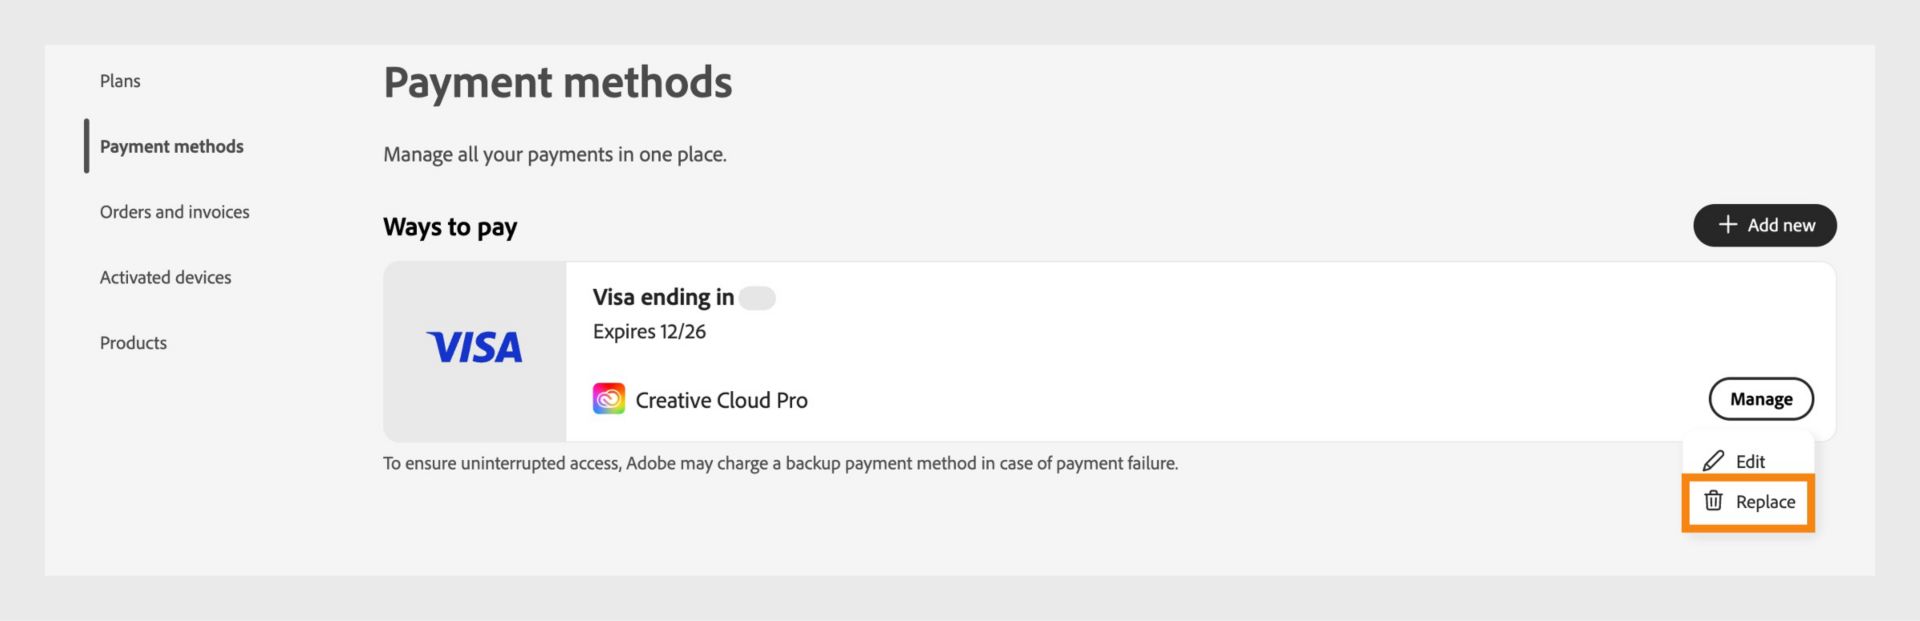This screenshot has width=1920, height=621.
Task: Click the hidden card number placeholder
Action: click(757, 298)
